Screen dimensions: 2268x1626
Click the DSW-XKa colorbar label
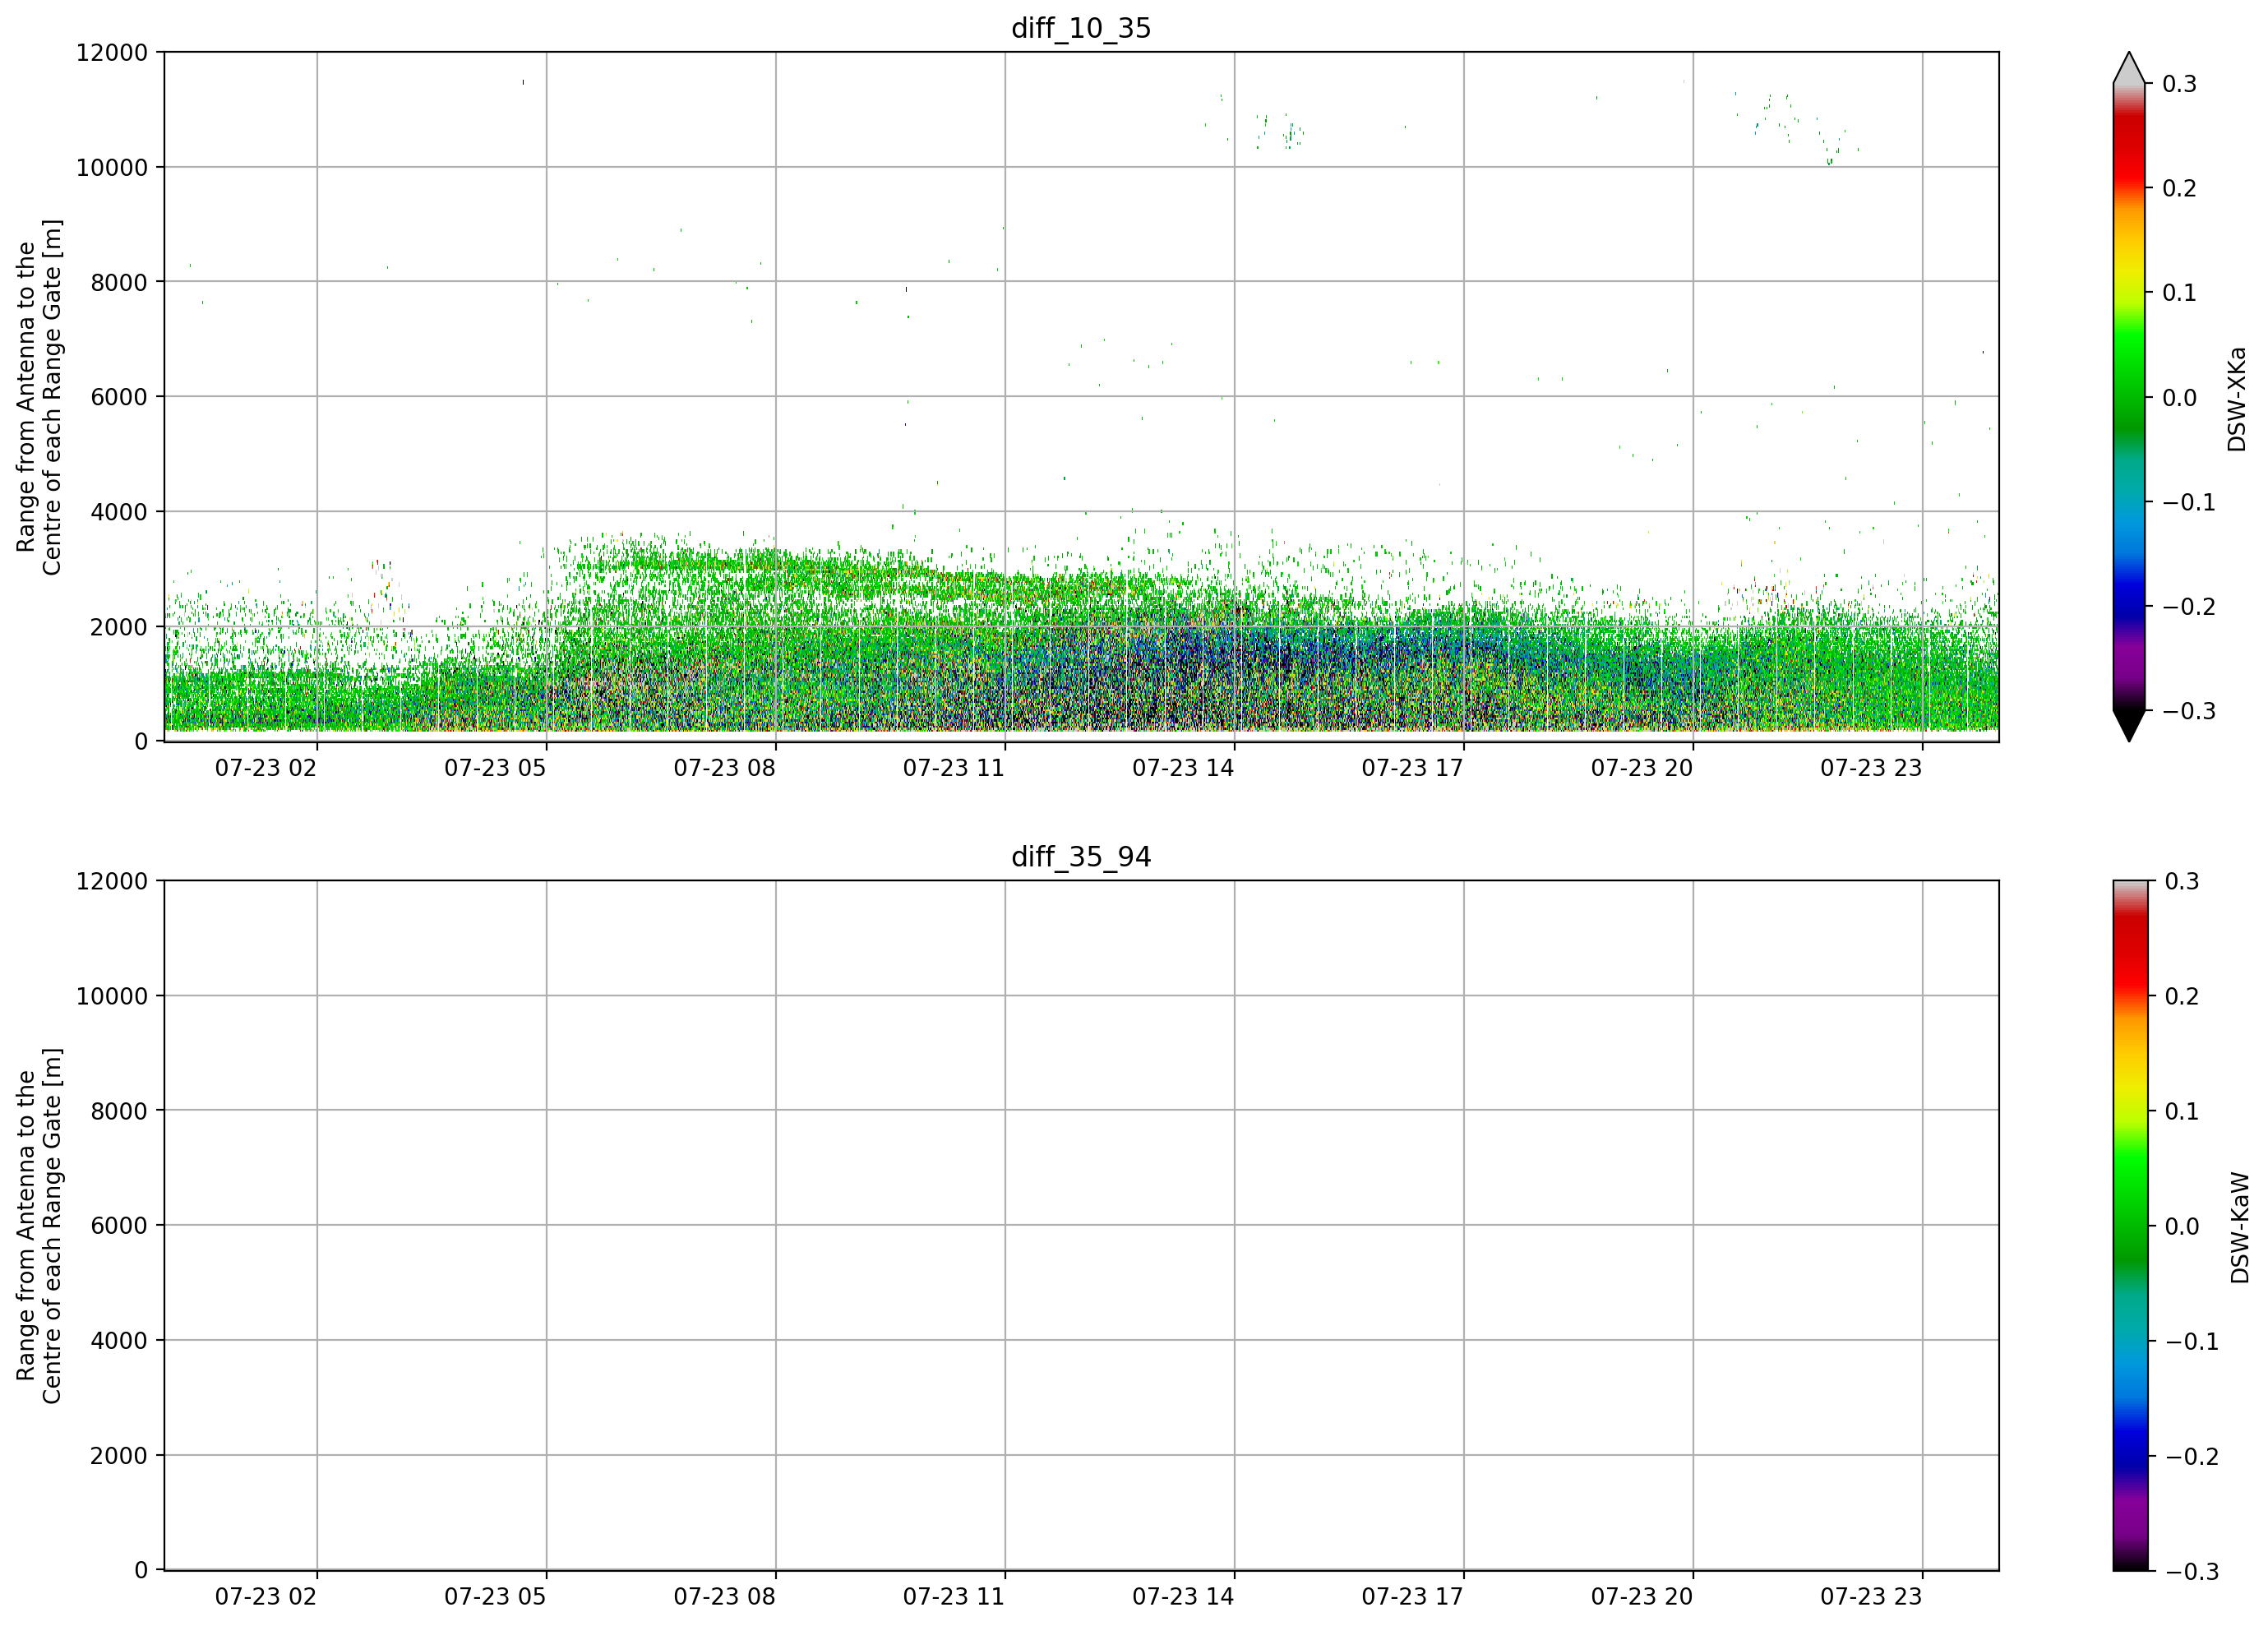tap(2237, 399)
